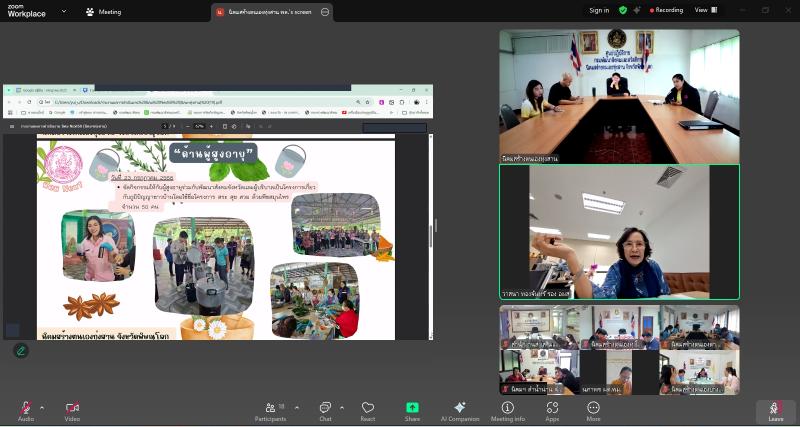Select top-left small participant thumbnail
Image resolution: width=800 pixels, height=427 pixels.
click(x=539, y=328)
